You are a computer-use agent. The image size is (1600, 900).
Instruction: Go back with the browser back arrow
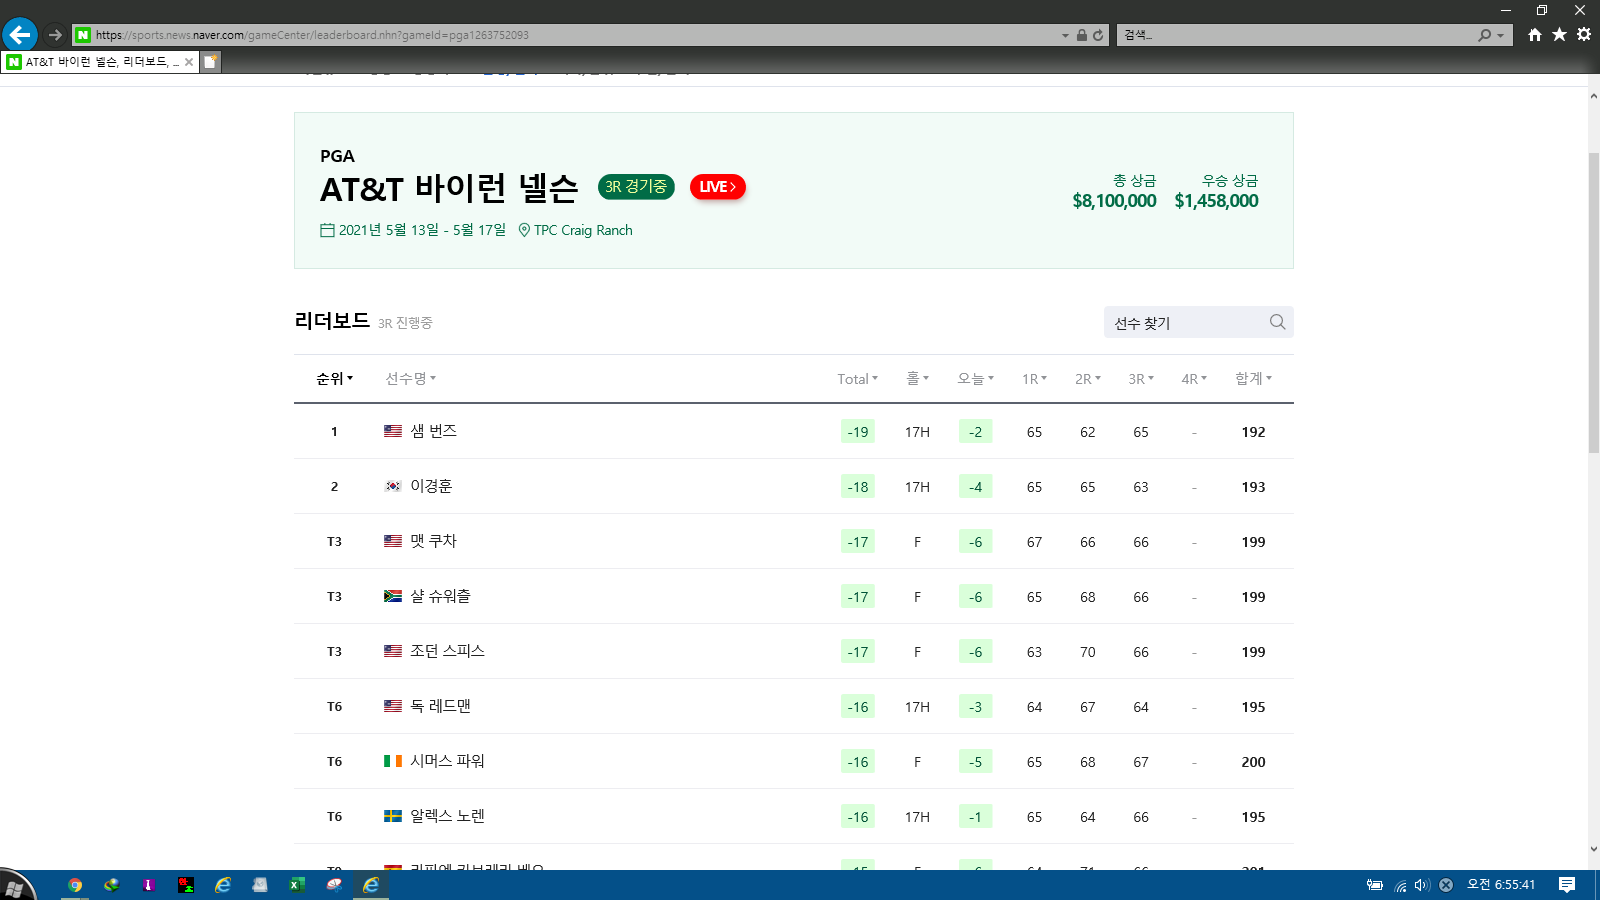[x=20, y=35]
